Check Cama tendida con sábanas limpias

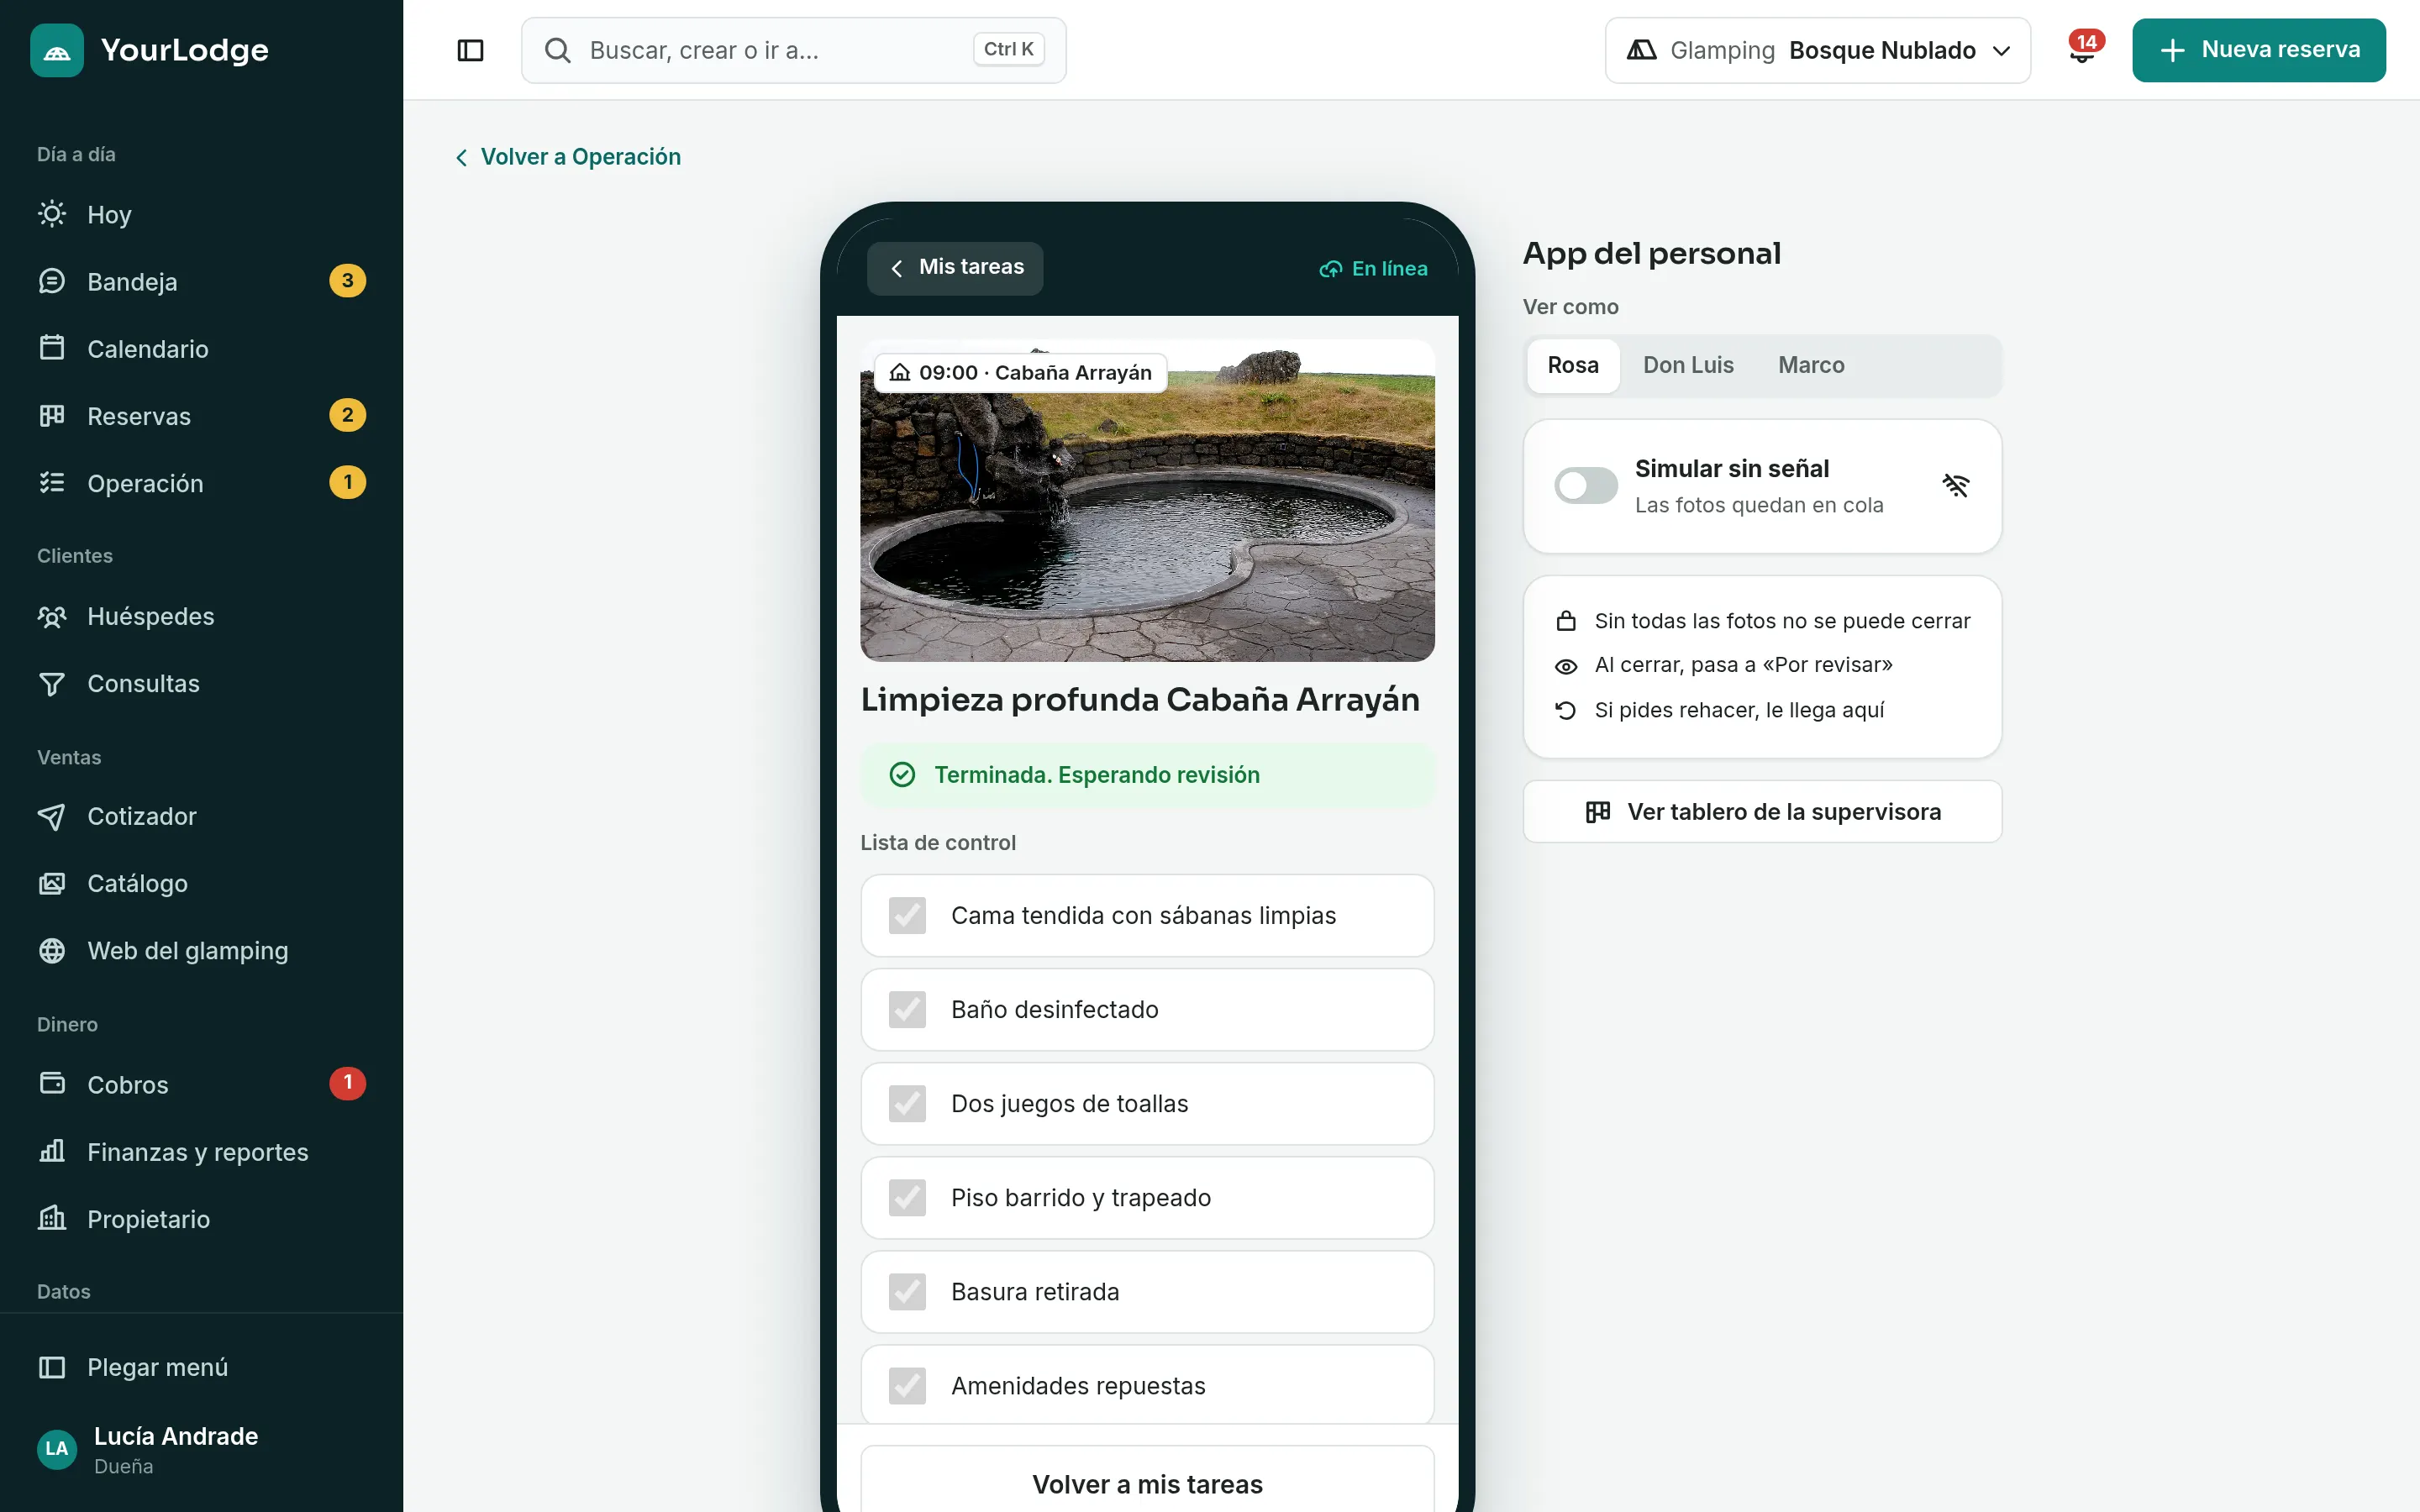pos(907,915)
